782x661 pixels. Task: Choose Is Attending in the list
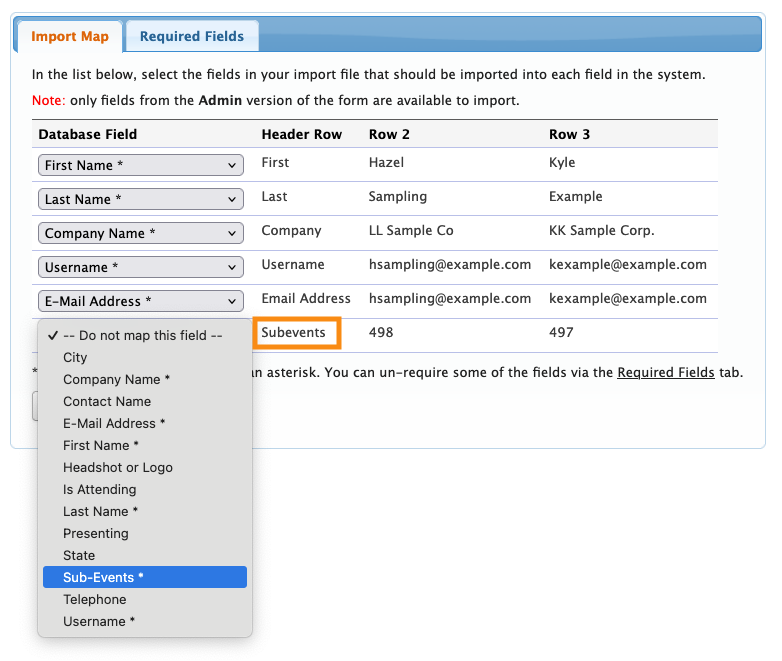coord(99,489)
